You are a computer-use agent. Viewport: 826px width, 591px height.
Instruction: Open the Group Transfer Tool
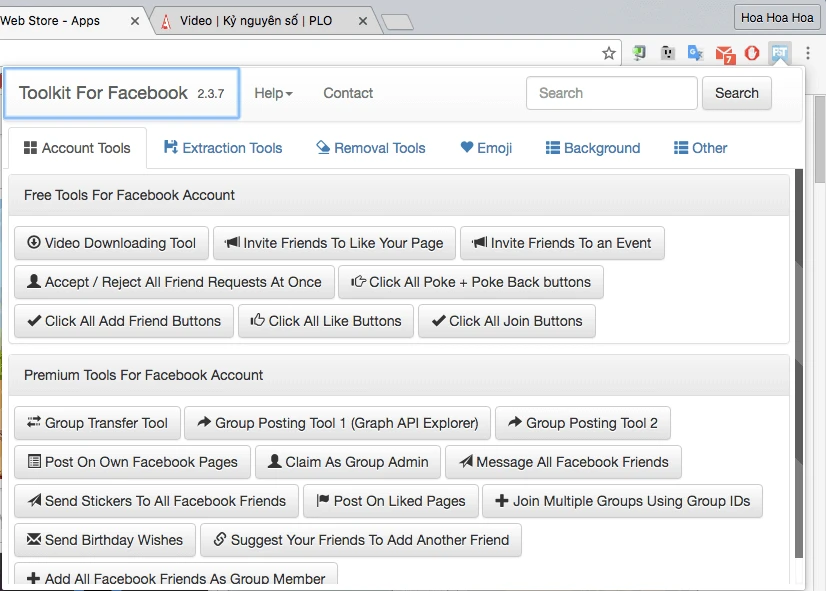(x=97, y=423)
